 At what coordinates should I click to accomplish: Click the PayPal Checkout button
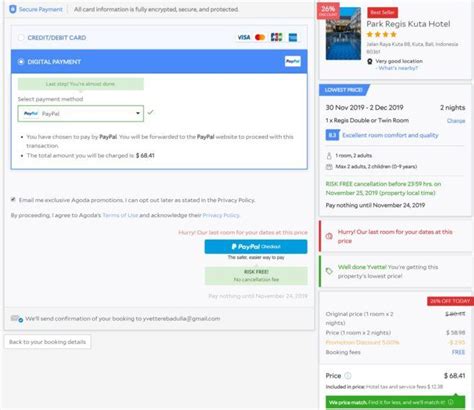[x=256, y=247]
